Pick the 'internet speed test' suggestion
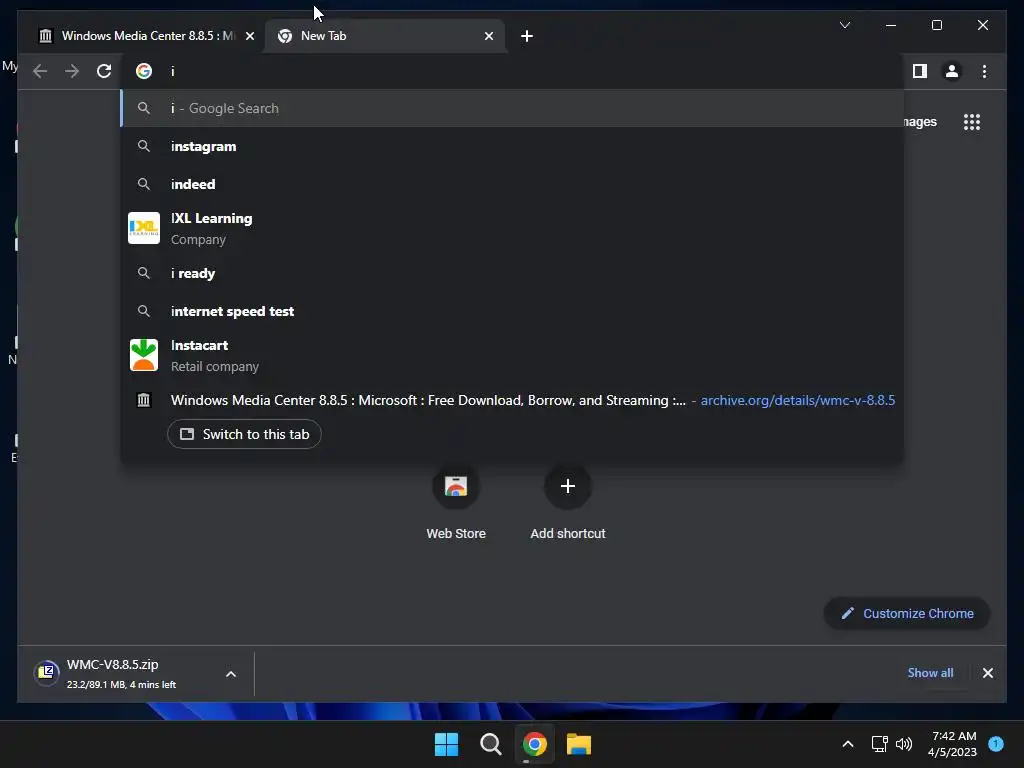 pyautogui.click(x=512, y=311)
